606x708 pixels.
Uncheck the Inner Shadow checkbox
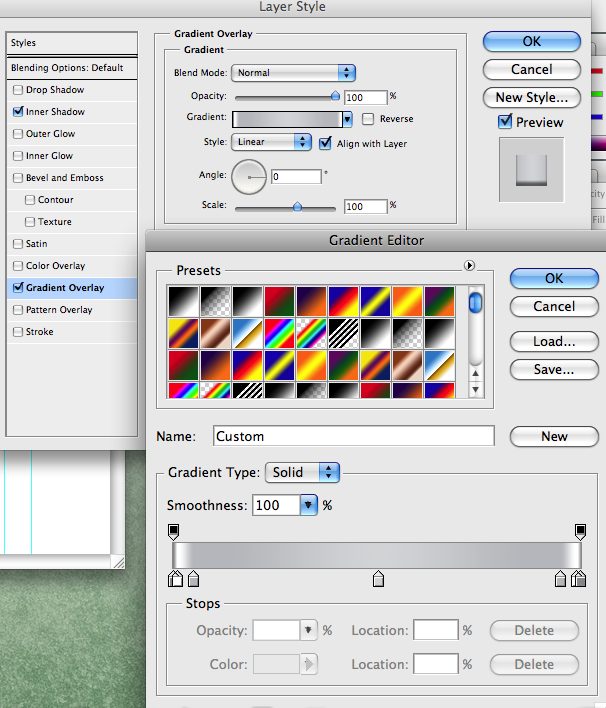coord(18,112)
